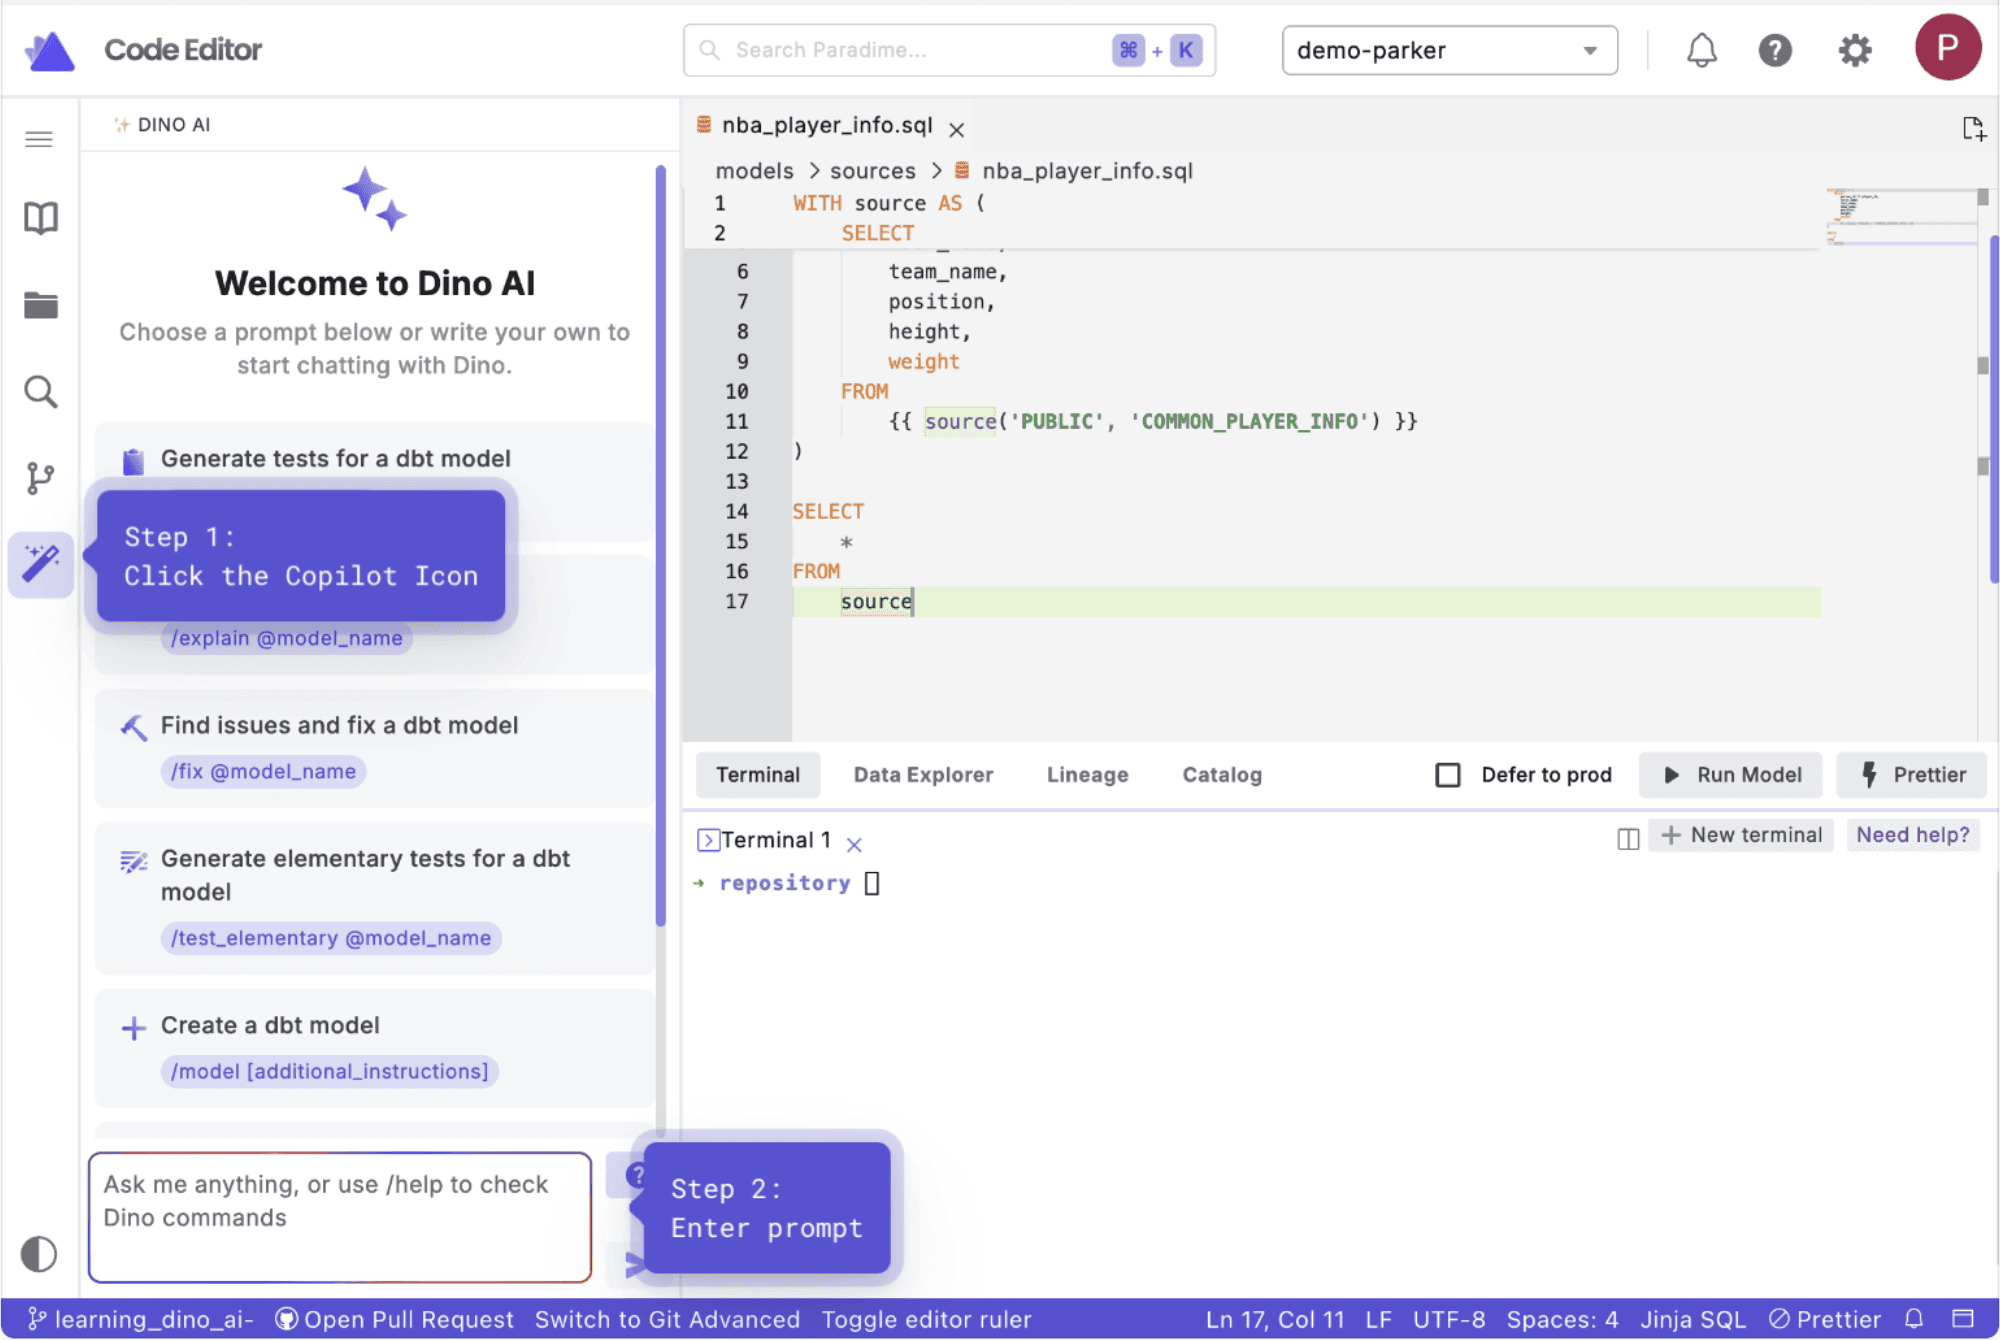
Task: Open notifications bell in top bar
Action: click(1701, 50)
